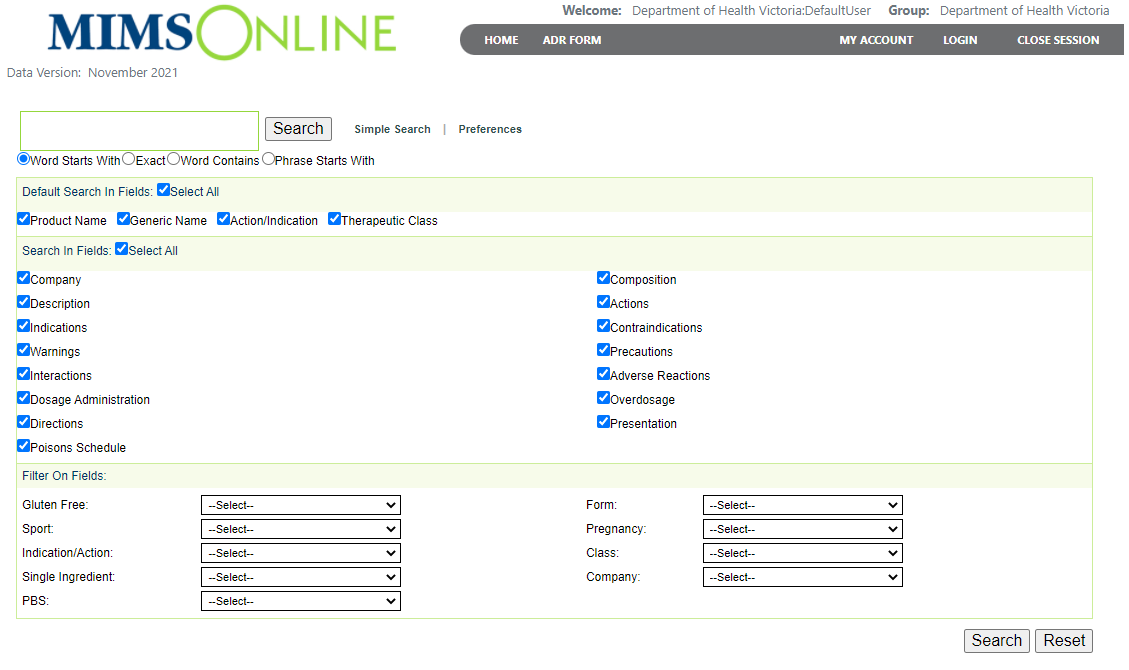Open the Gluten Free dropdown
Viewport: 1129px width, 670px height.
[x=300, y=505]
